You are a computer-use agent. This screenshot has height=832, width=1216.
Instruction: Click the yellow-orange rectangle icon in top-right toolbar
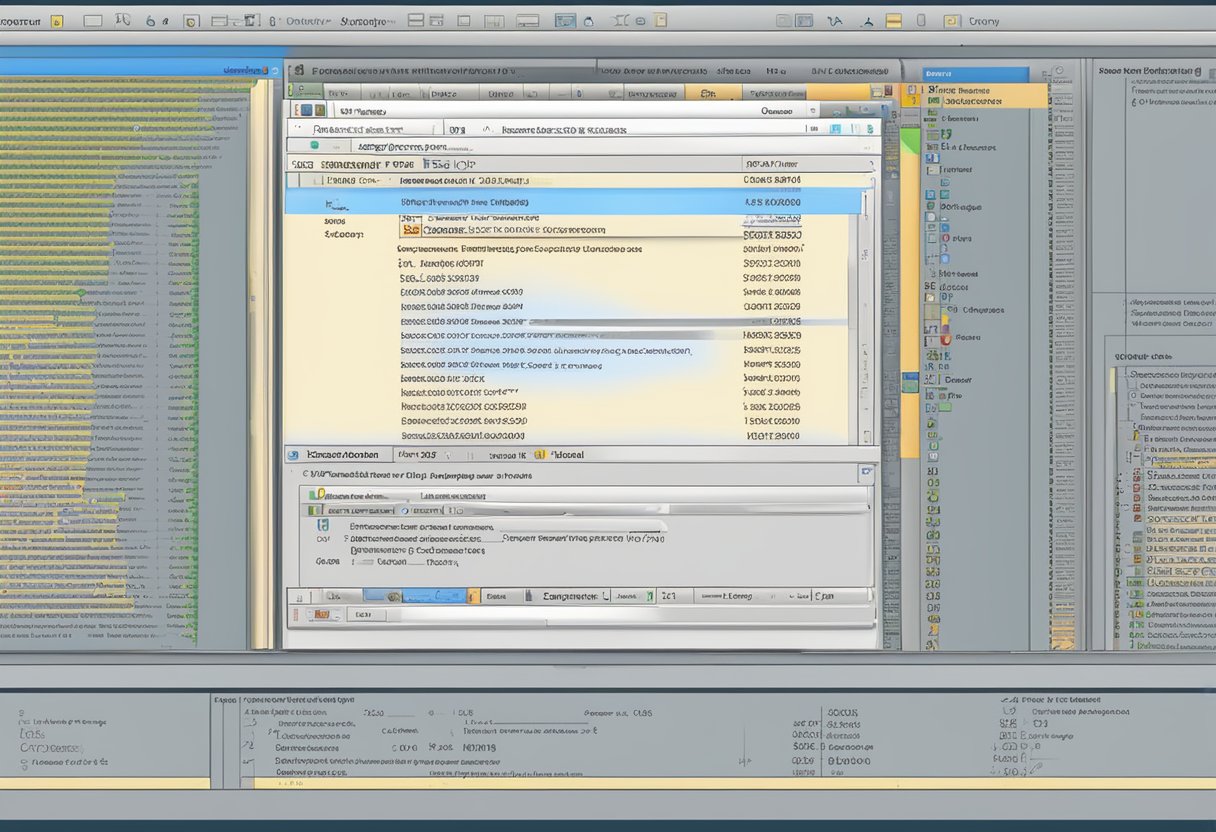pos(894,20)
